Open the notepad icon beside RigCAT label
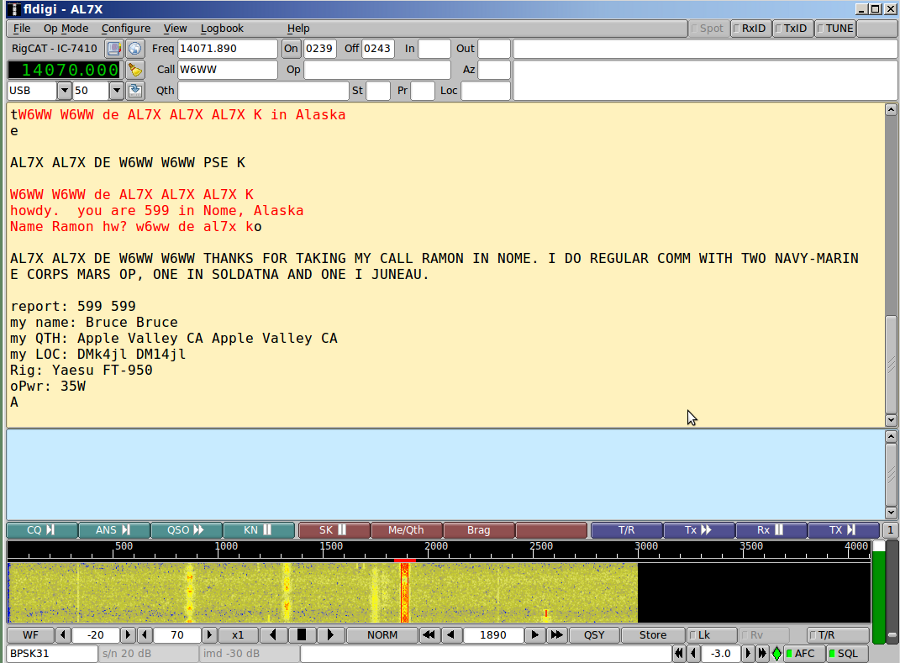The height and width of the screenshot is (663, 900). click(x=115, y=49)
